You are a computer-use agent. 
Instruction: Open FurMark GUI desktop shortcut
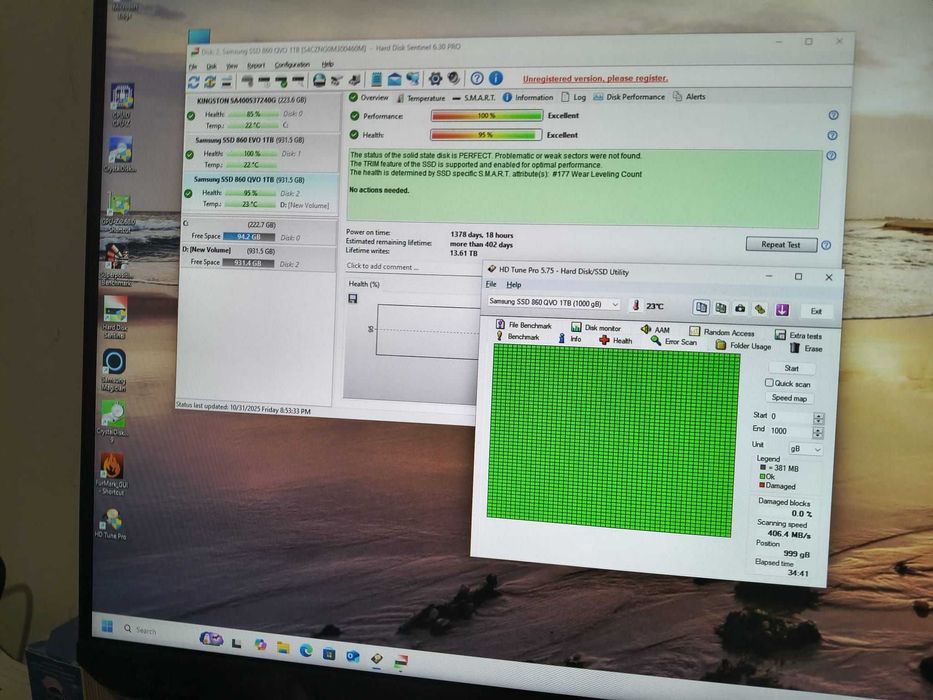[111, 474]
